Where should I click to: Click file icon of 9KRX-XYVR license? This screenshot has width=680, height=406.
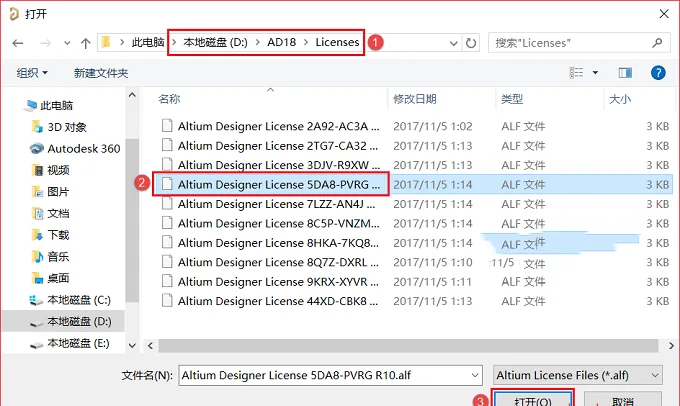coord(167,281)
